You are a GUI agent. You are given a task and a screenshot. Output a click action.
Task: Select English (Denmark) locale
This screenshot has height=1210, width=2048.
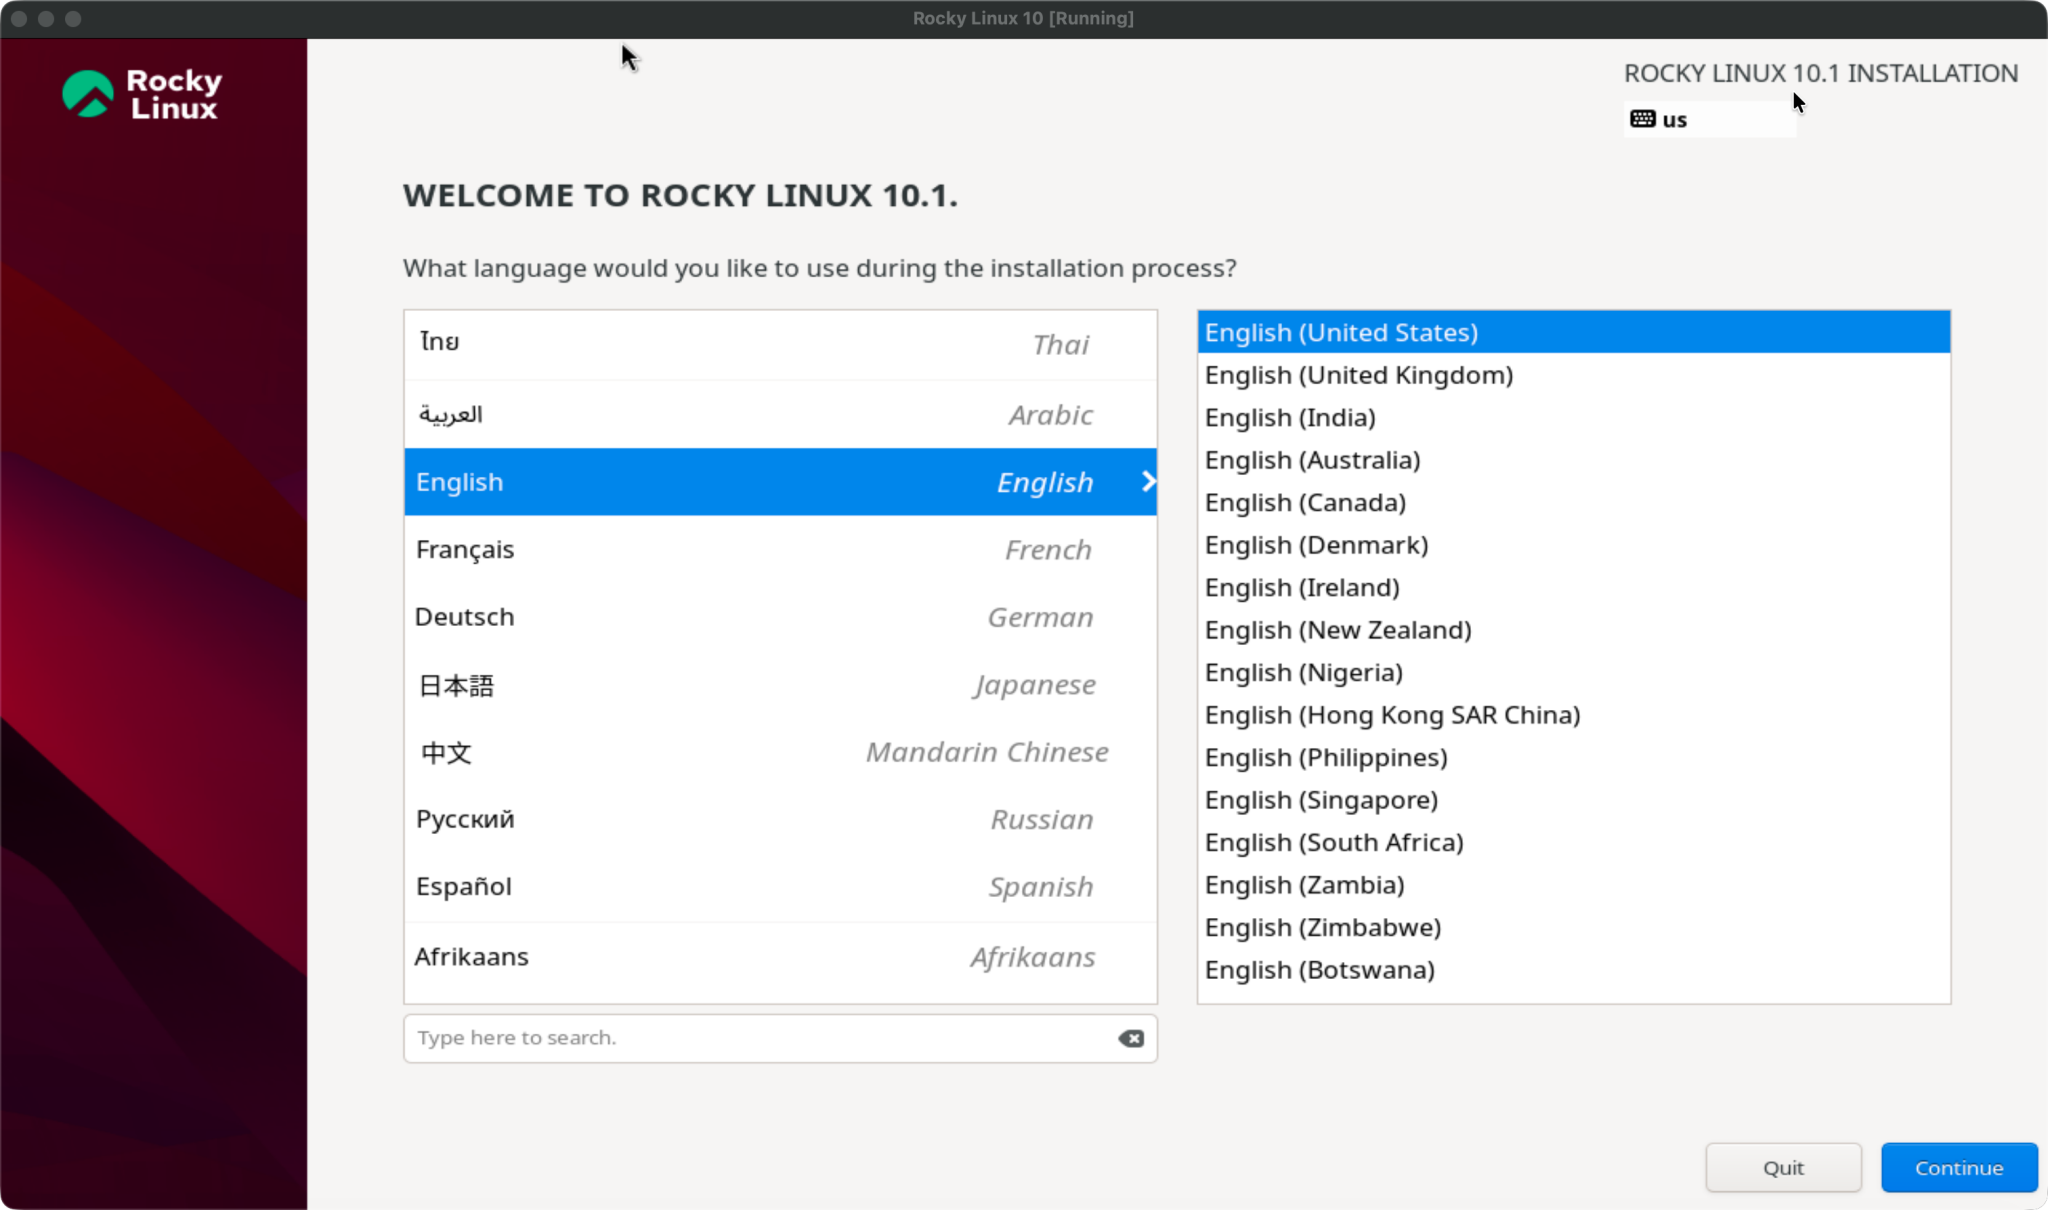point(1574,545)
